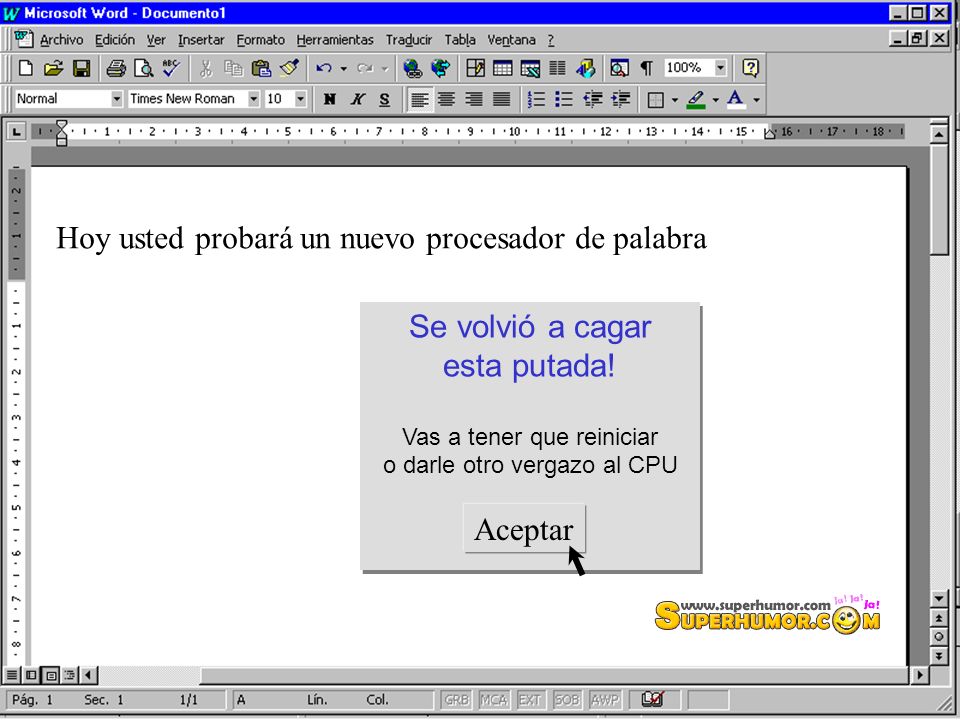Paste from clipboard
Viewport: 960px width, 720px height.
[x=261, y=68]
